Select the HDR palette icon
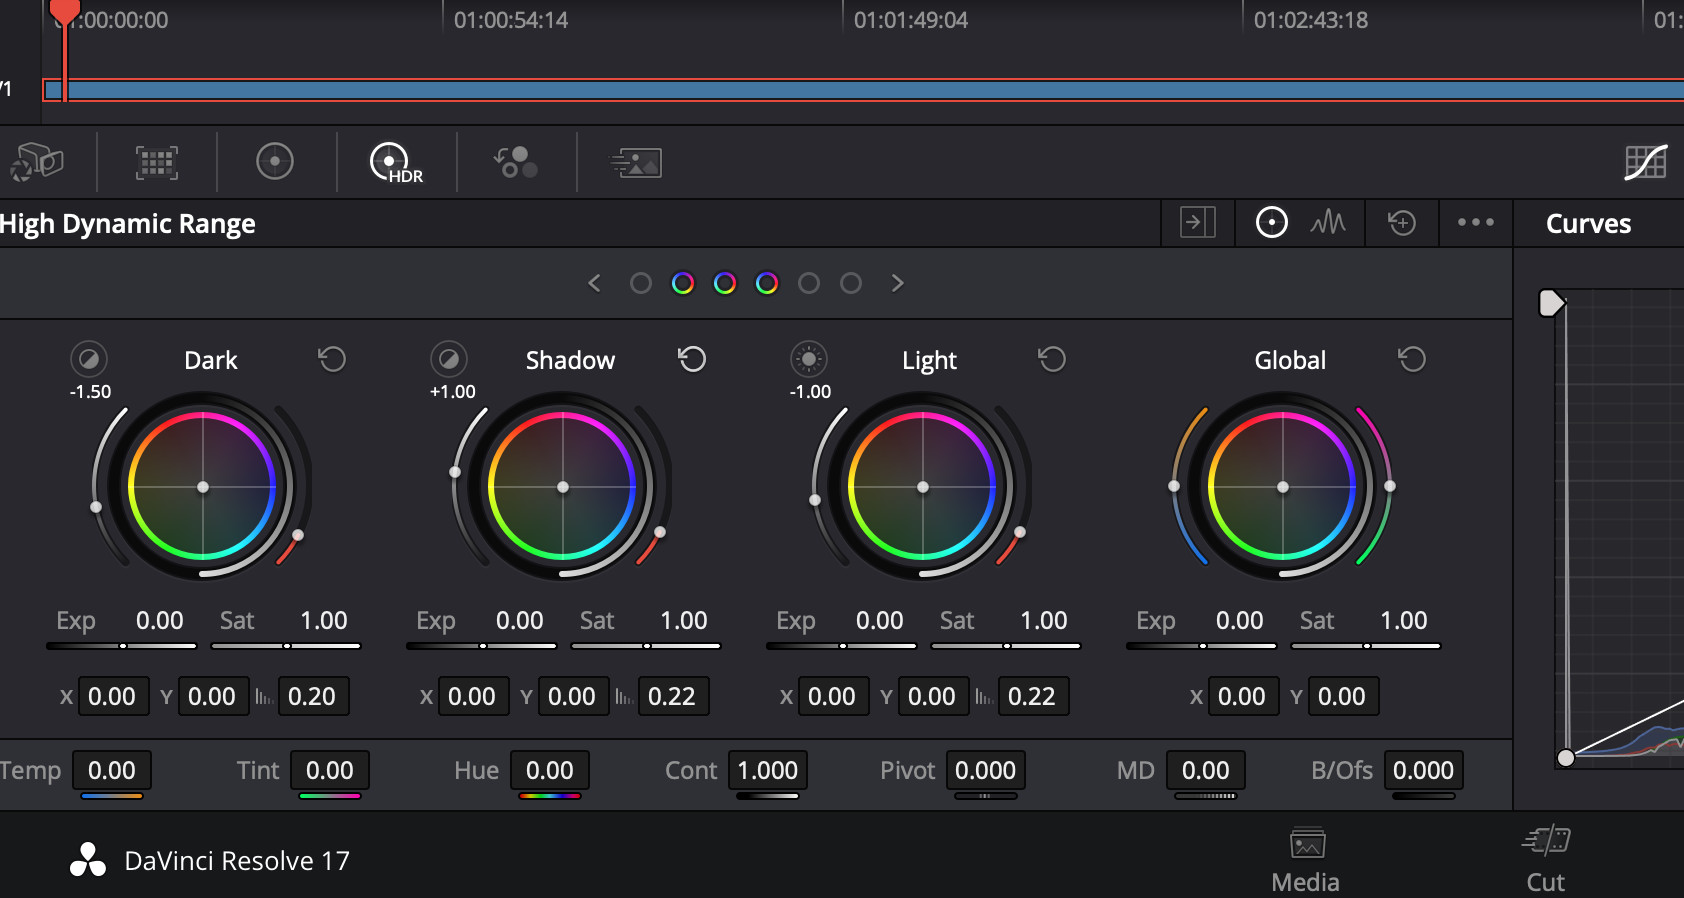1684x898 pixels. (396, 162)
